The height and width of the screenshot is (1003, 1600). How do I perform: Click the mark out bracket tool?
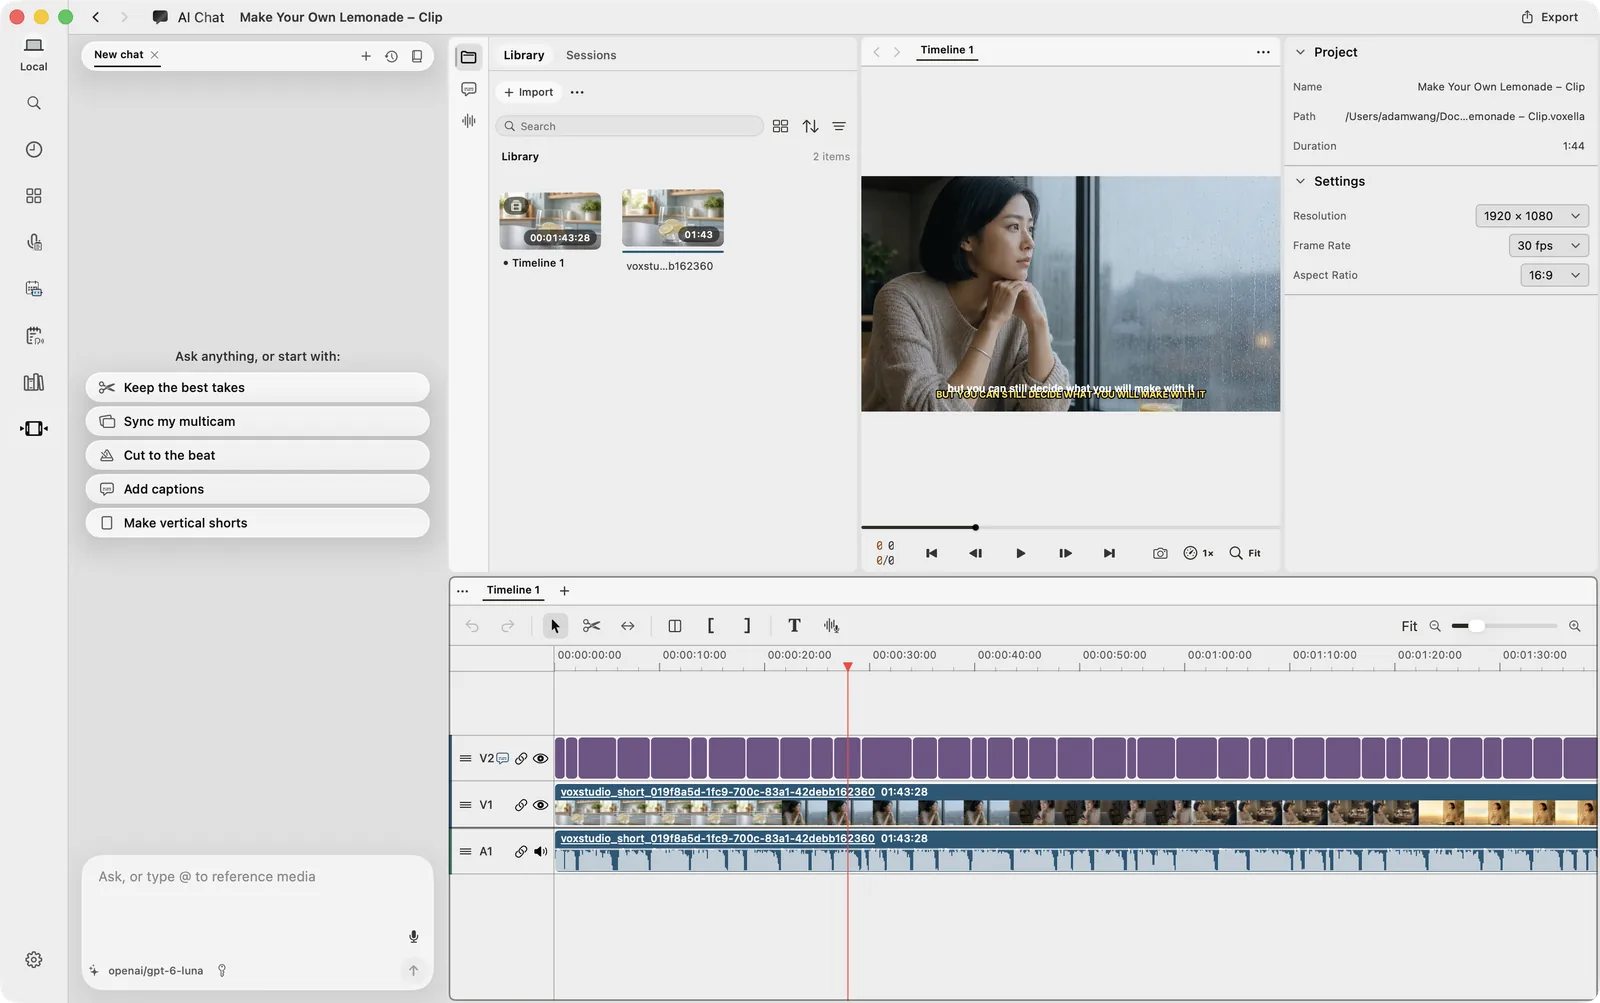click(x=747, y=626)
